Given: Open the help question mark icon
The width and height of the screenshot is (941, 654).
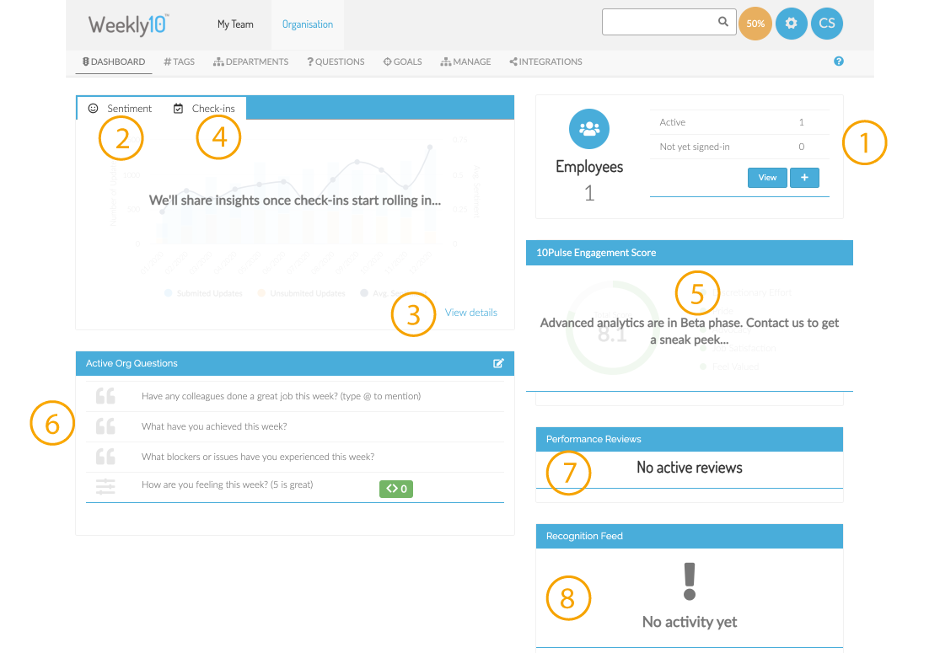Looking at the screenshot, I should pos(839,61).
